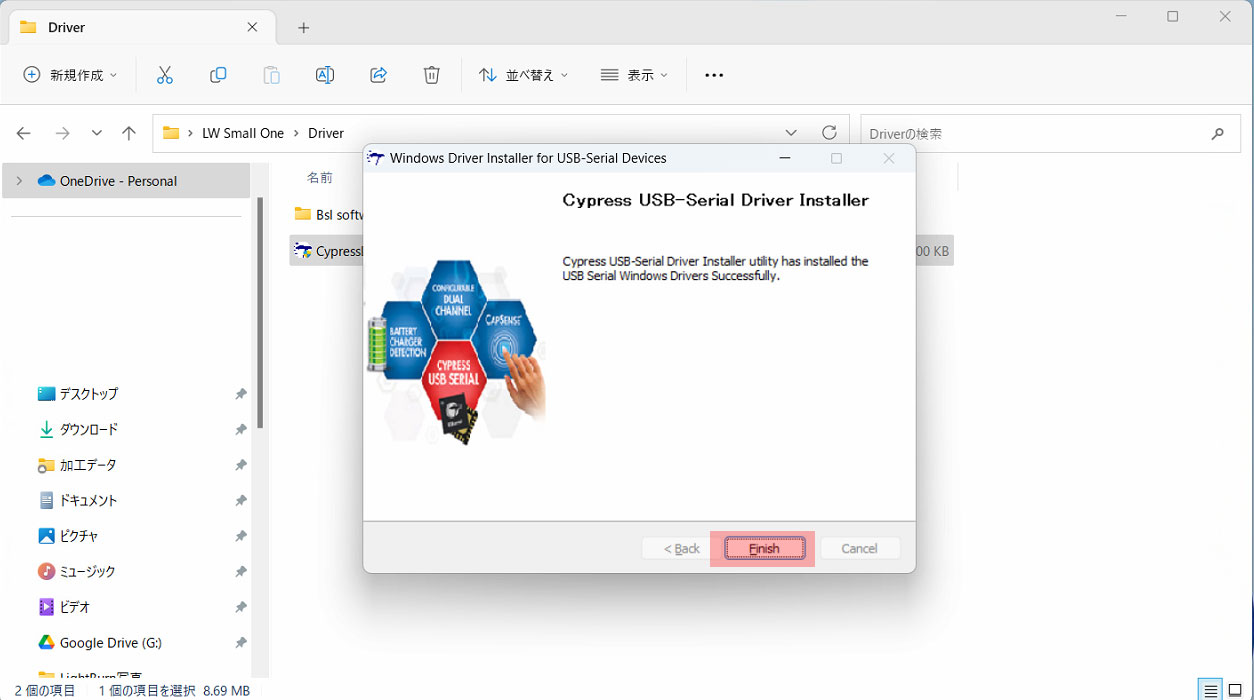Open the 並べ替え (Sort) dropdown
1254x700 pixels.
523,75
